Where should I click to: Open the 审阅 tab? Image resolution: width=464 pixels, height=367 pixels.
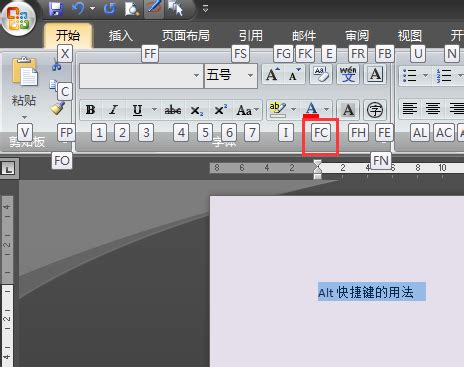point(357,35)
